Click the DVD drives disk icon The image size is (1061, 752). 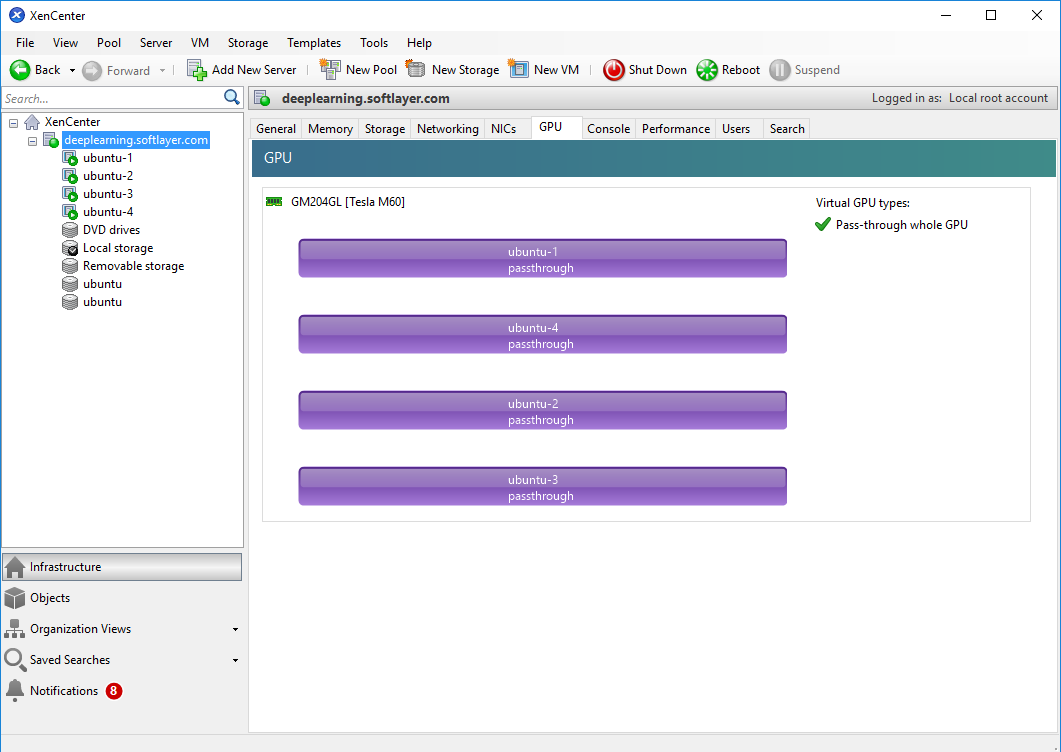(x=70, y=230)
